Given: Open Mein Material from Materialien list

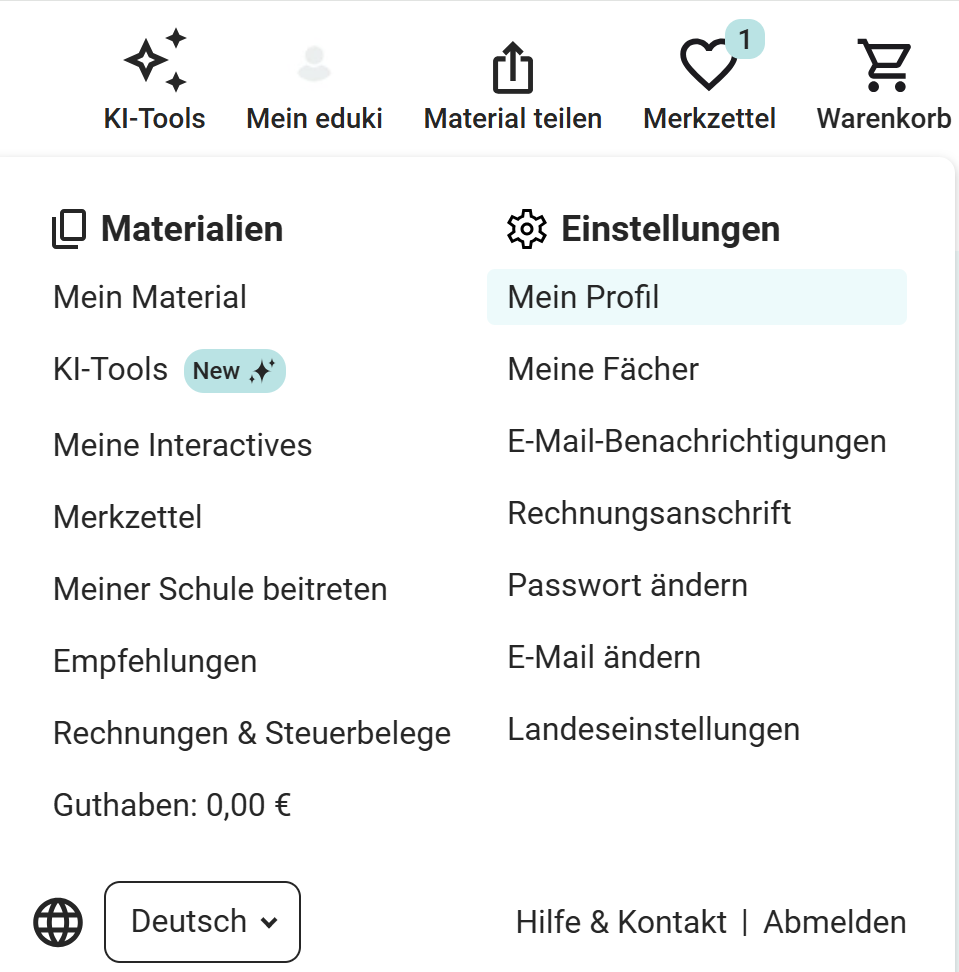Looking at the screenshot, I should click(150, 297).
